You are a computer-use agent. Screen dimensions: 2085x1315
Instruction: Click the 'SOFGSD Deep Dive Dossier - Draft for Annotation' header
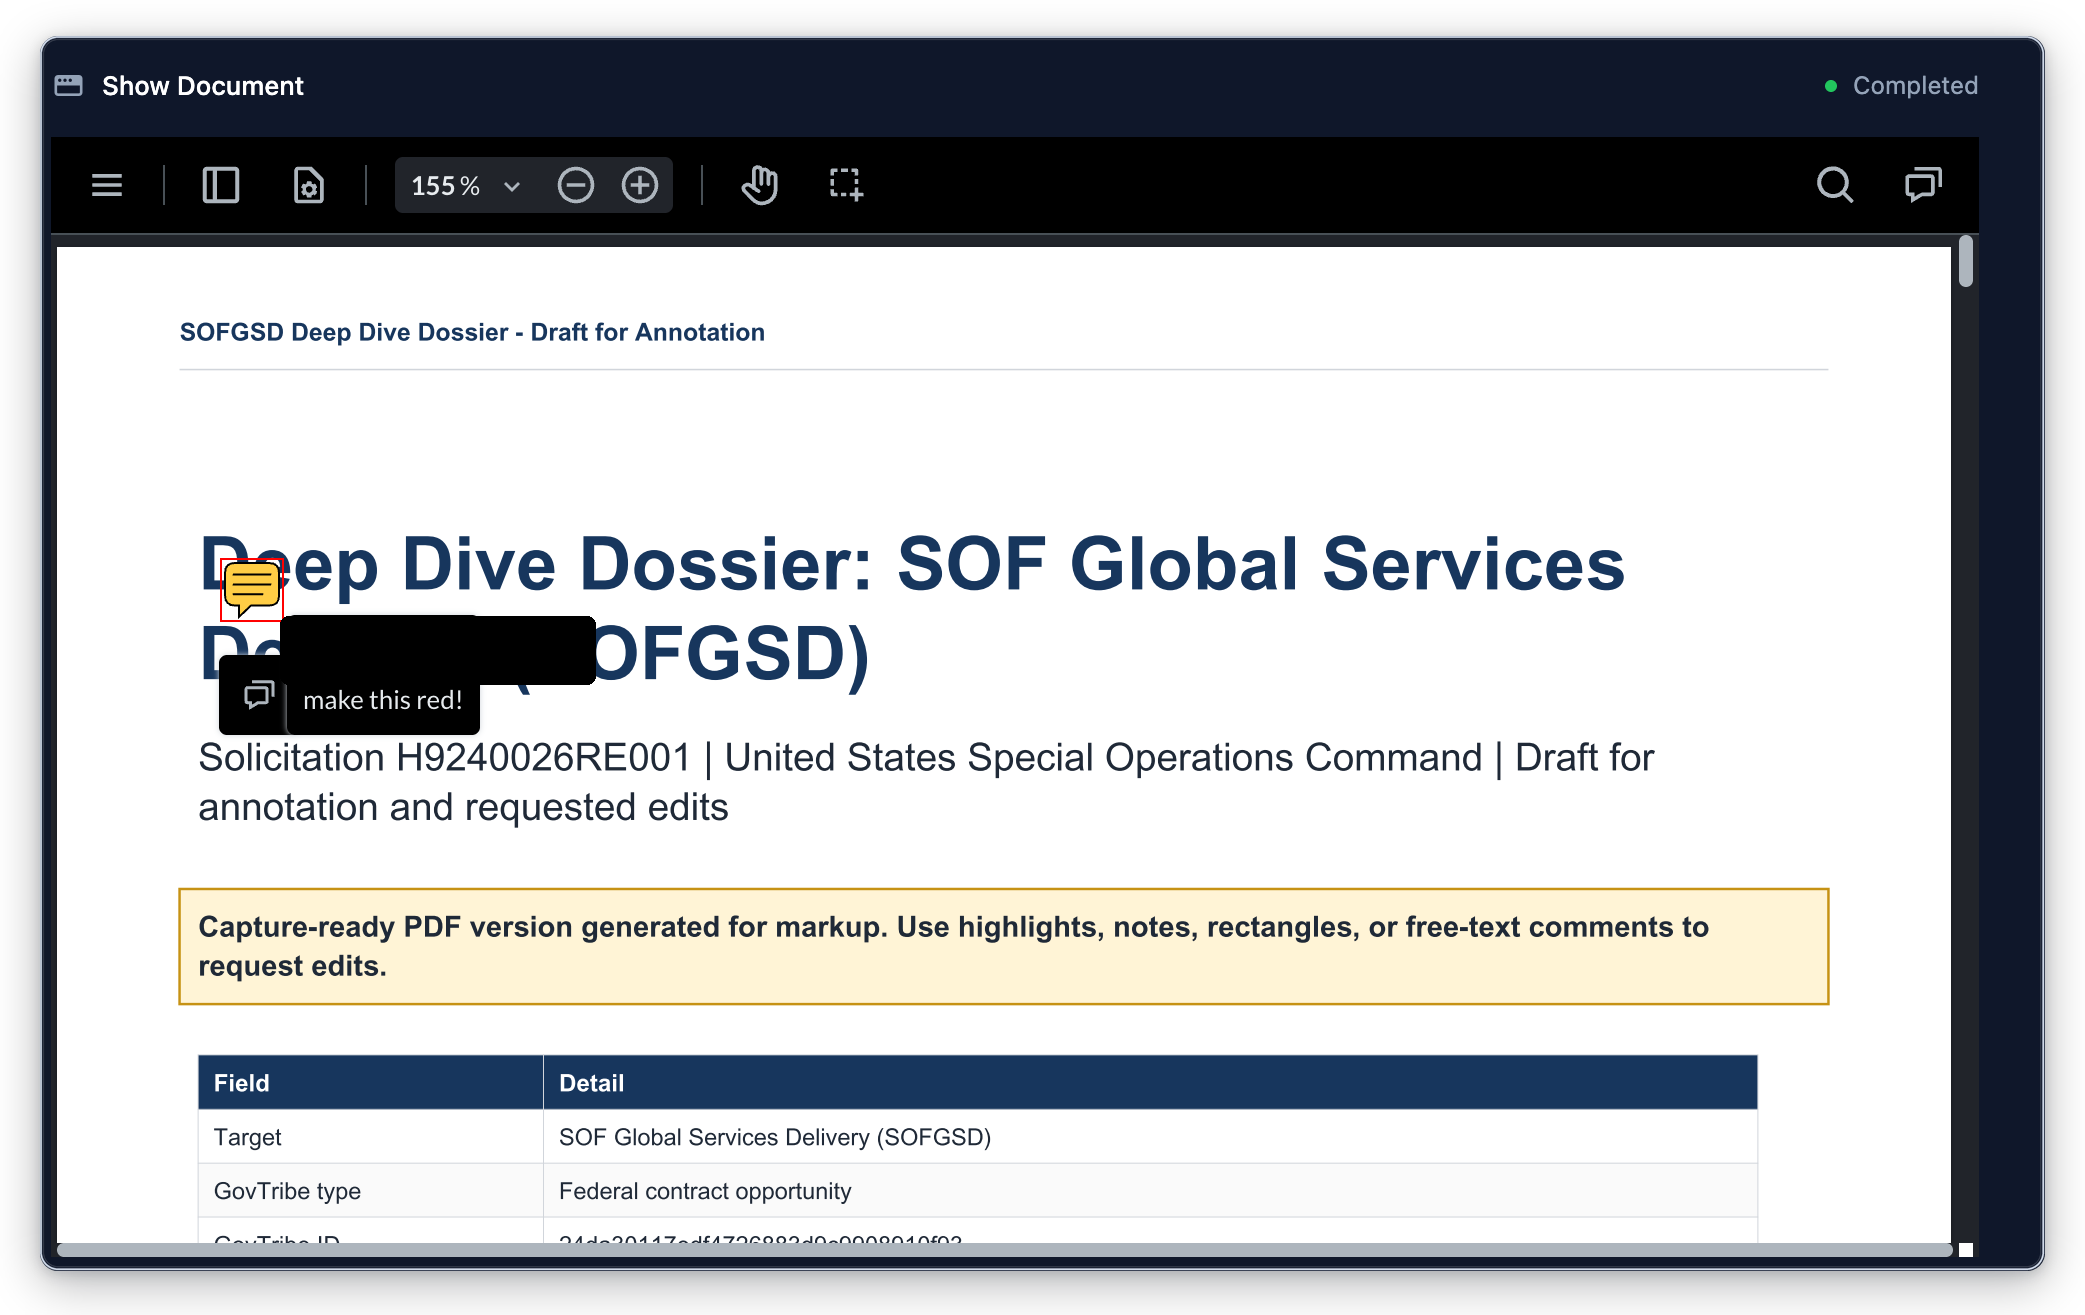(x=472, y=332)
